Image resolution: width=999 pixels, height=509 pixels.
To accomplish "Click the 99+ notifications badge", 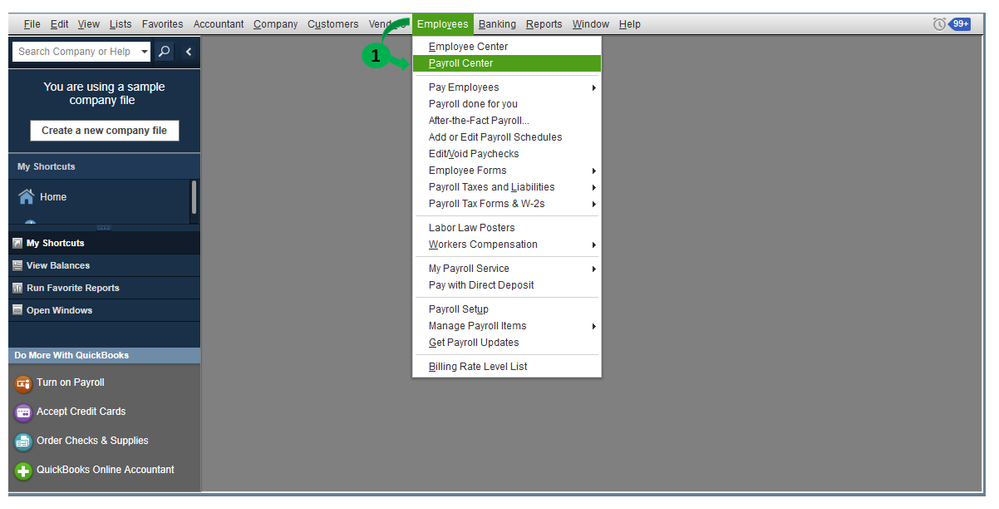I will tap(960, 24).
